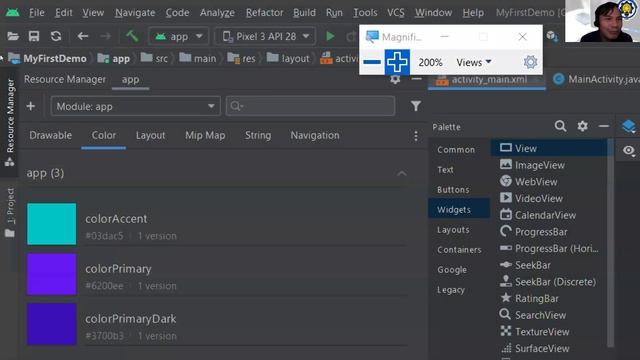
Task: Click the green hammer Make Project icon
Action: coord(132,36)
